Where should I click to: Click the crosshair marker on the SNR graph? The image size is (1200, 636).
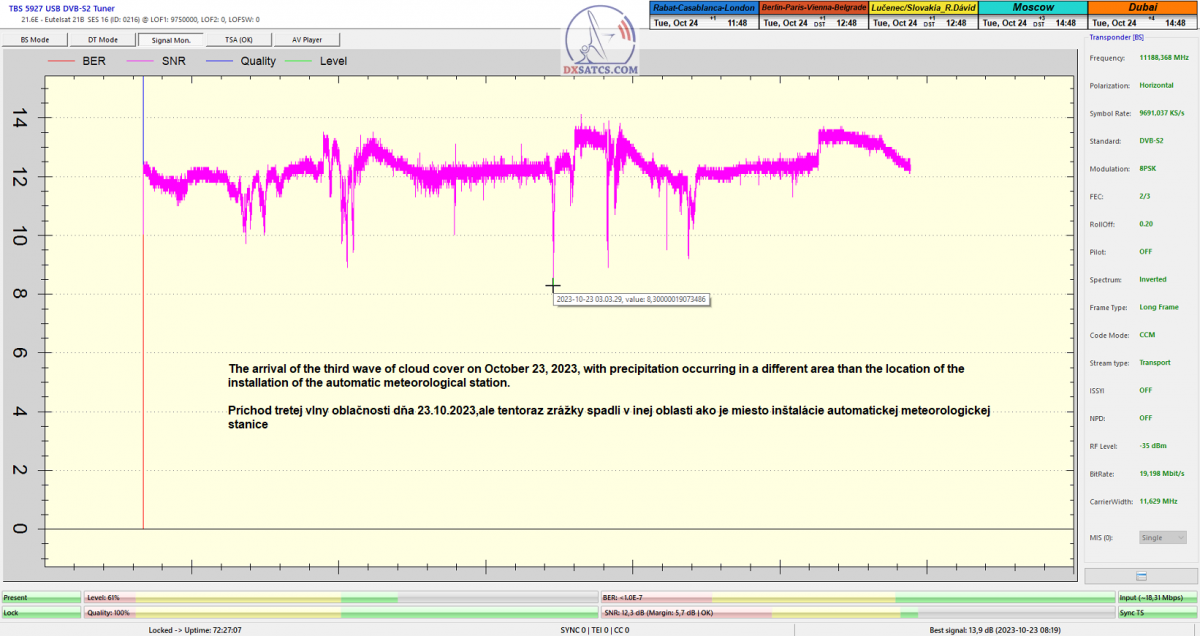553,286
